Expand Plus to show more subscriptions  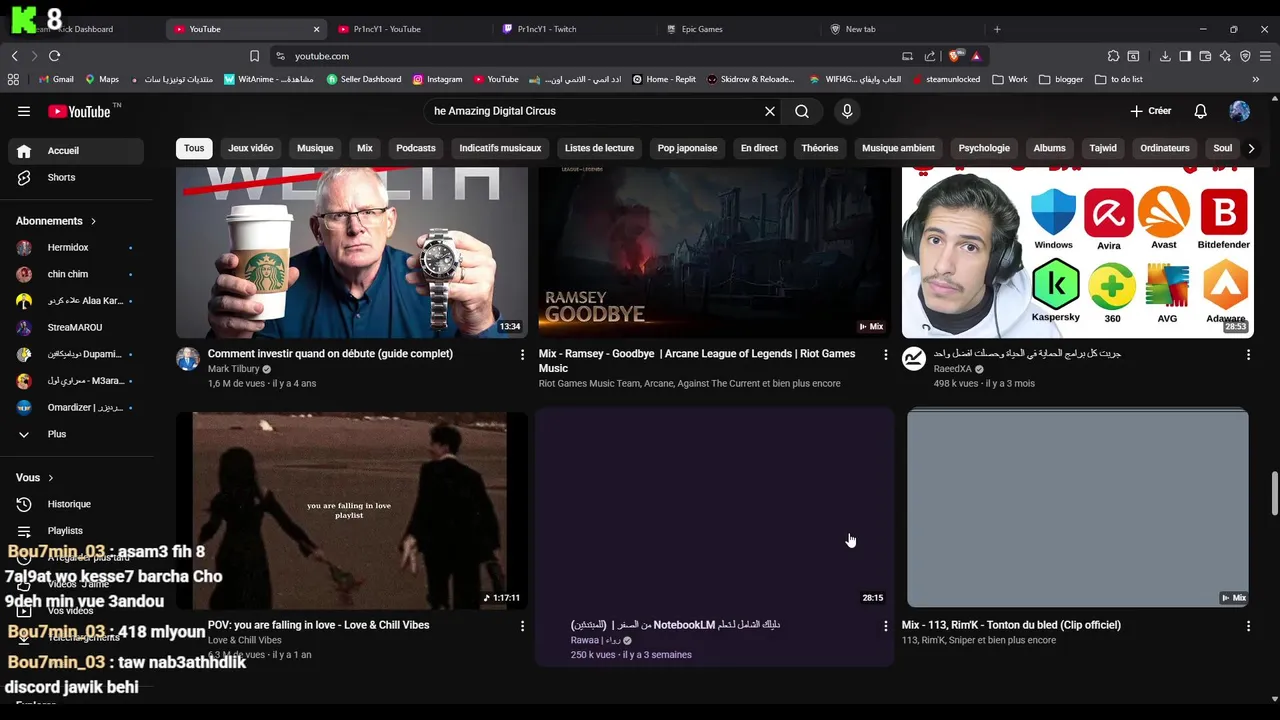coord(76,434)
